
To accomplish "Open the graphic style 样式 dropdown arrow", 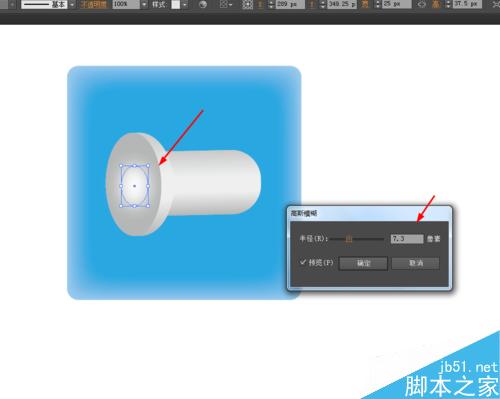I will pyautogui.click(x=185, y=5).
